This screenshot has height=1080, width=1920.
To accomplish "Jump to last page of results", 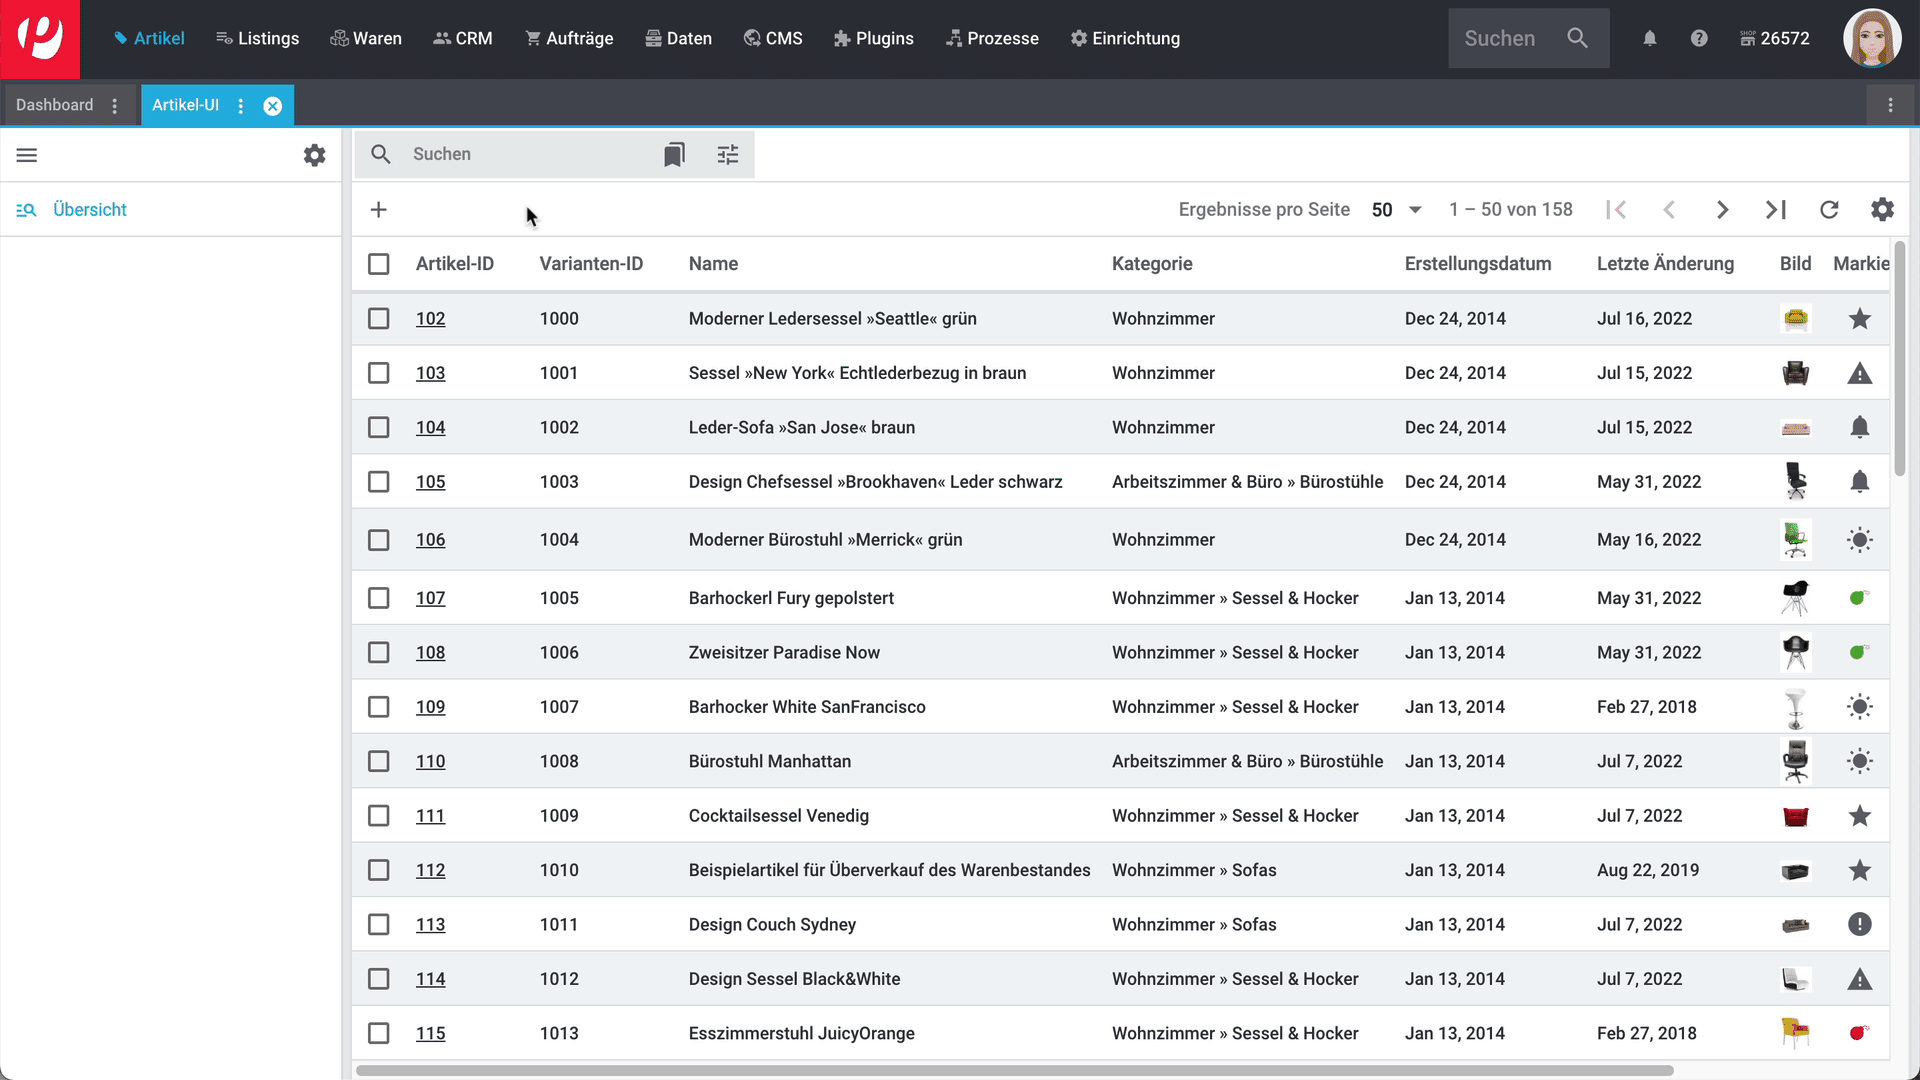I will pyautogui.click(x=1775, y=210).
